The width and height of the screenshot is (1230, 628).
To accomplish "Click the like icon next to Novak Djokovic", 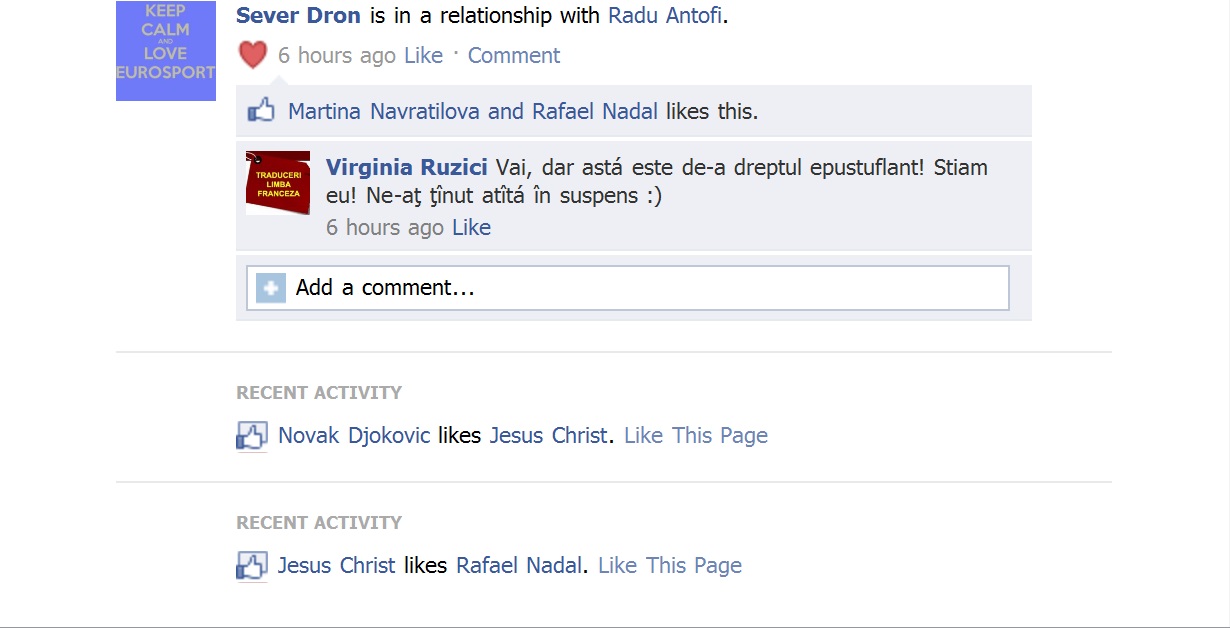I will [x=251, y=436].
